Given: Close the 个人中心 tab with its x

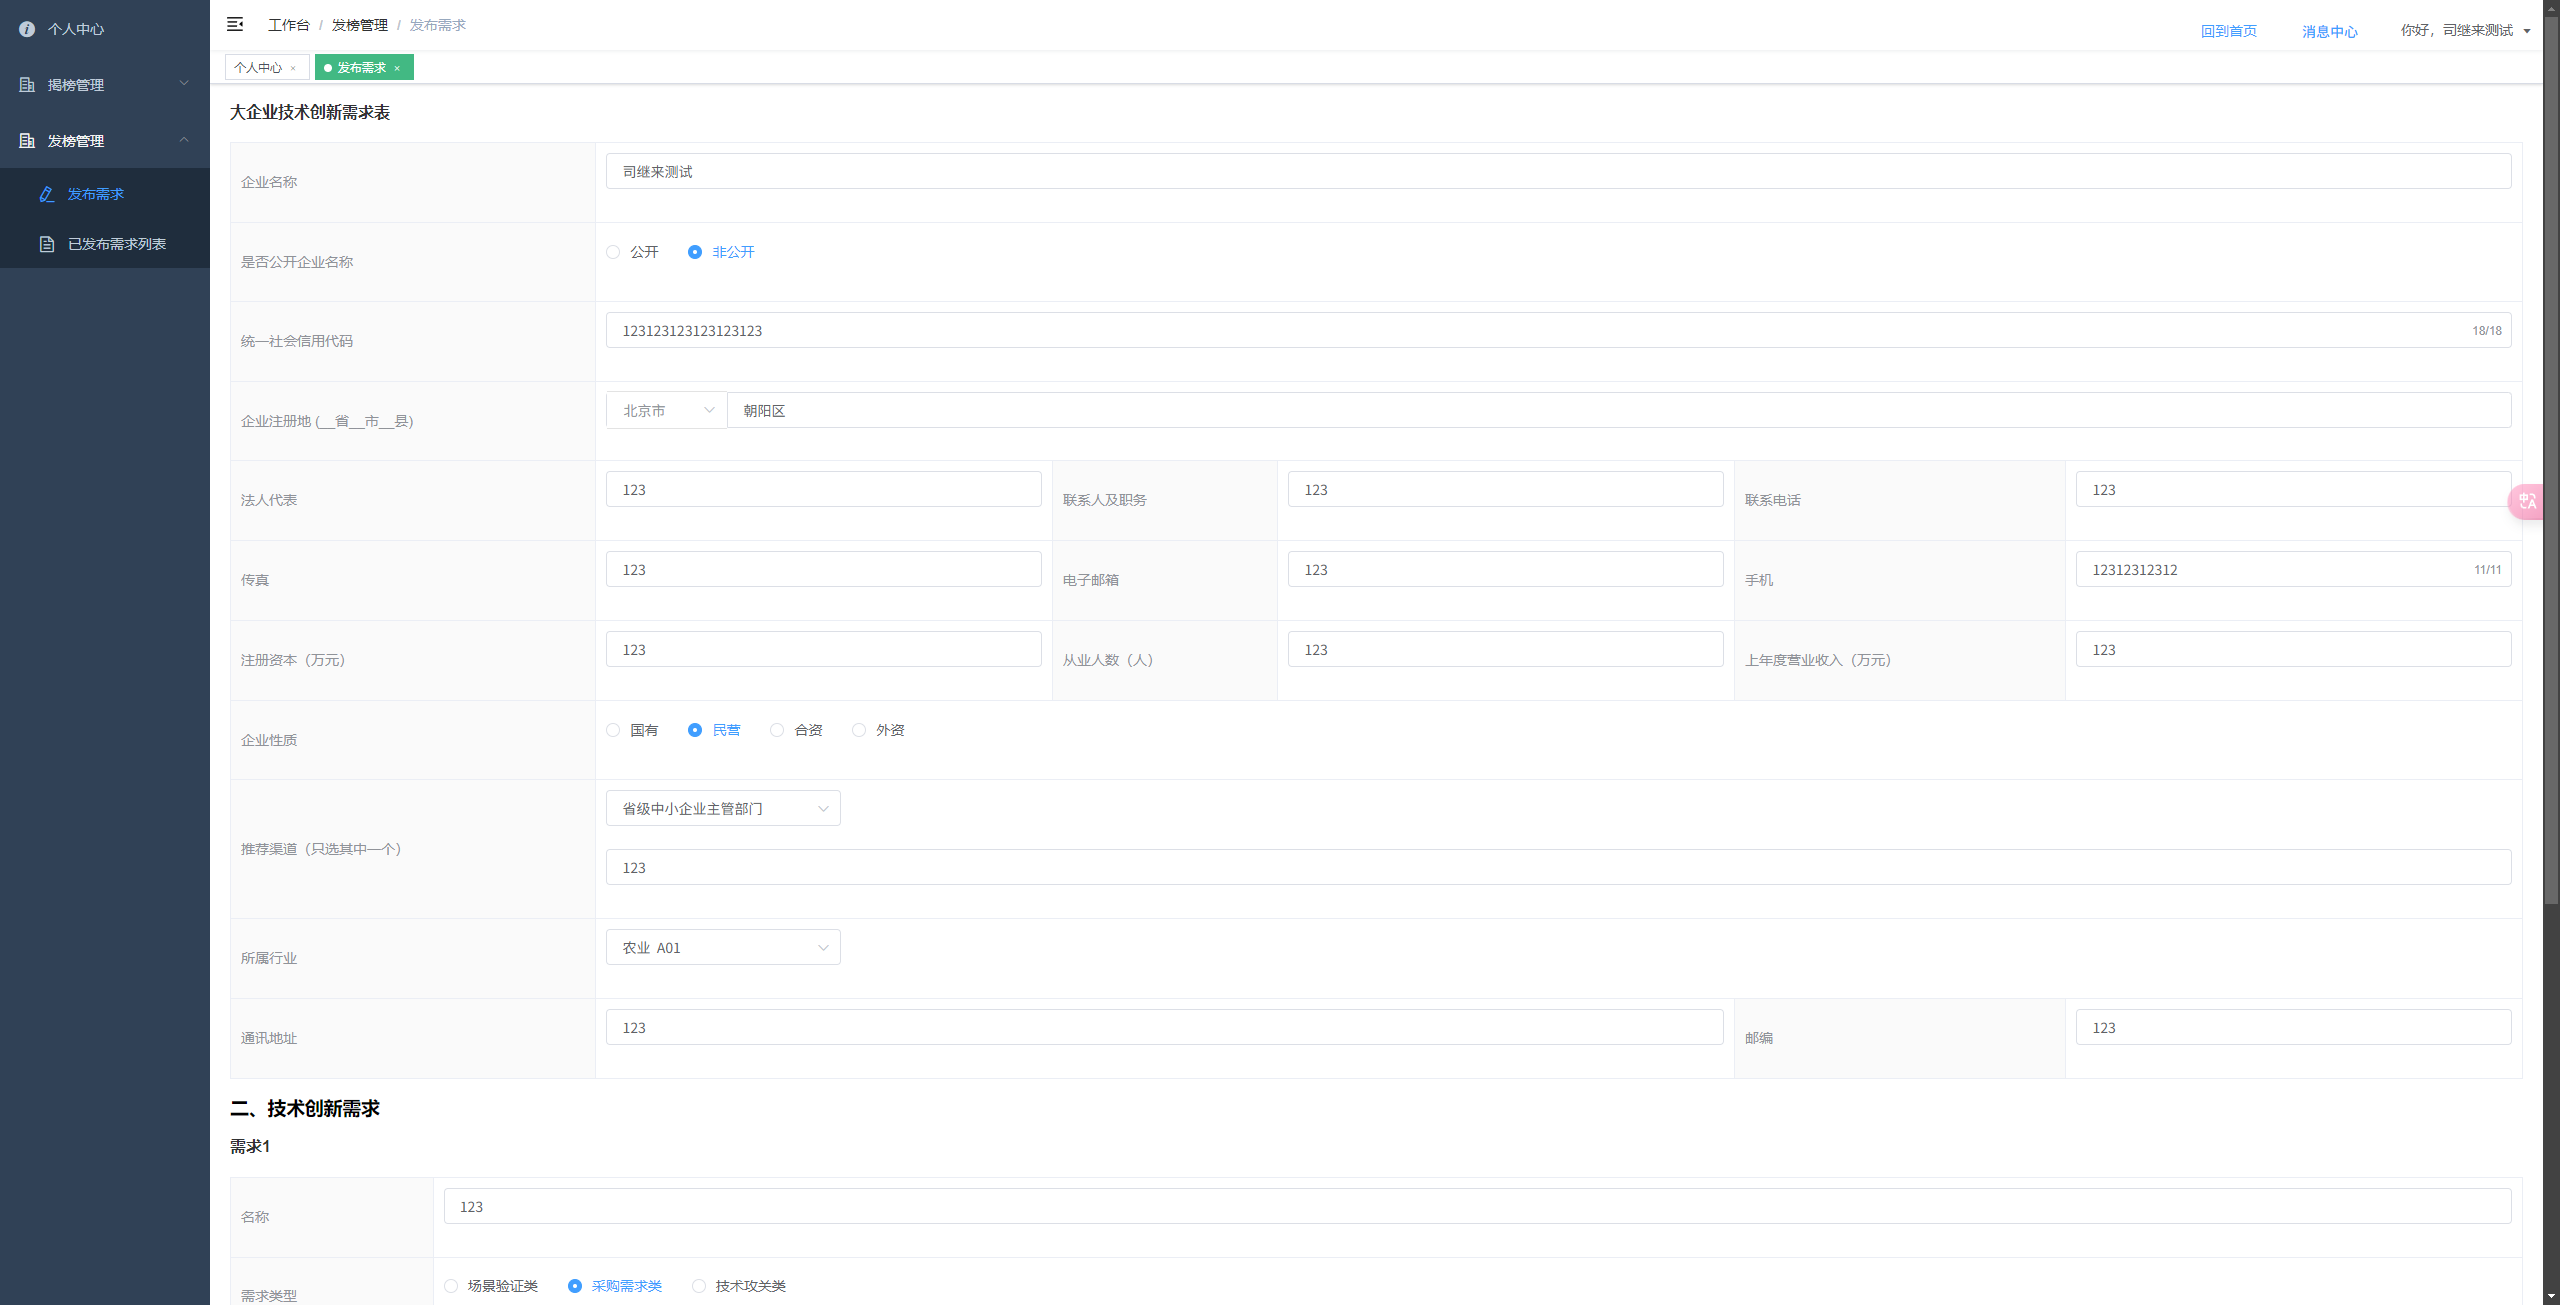Looking at the screenshot, I should [293, 68].
